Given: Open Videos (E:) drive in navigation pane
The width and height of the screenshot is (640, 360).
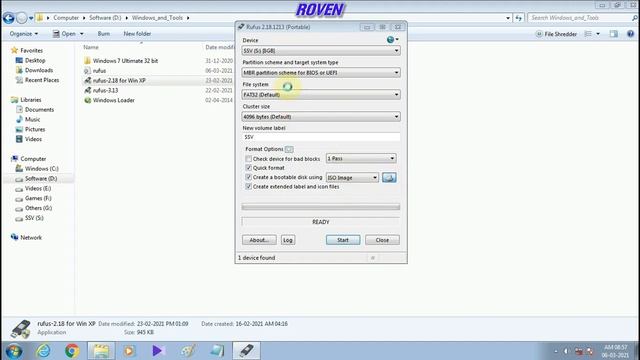Looking at the screenshot, I should [33, 189].
